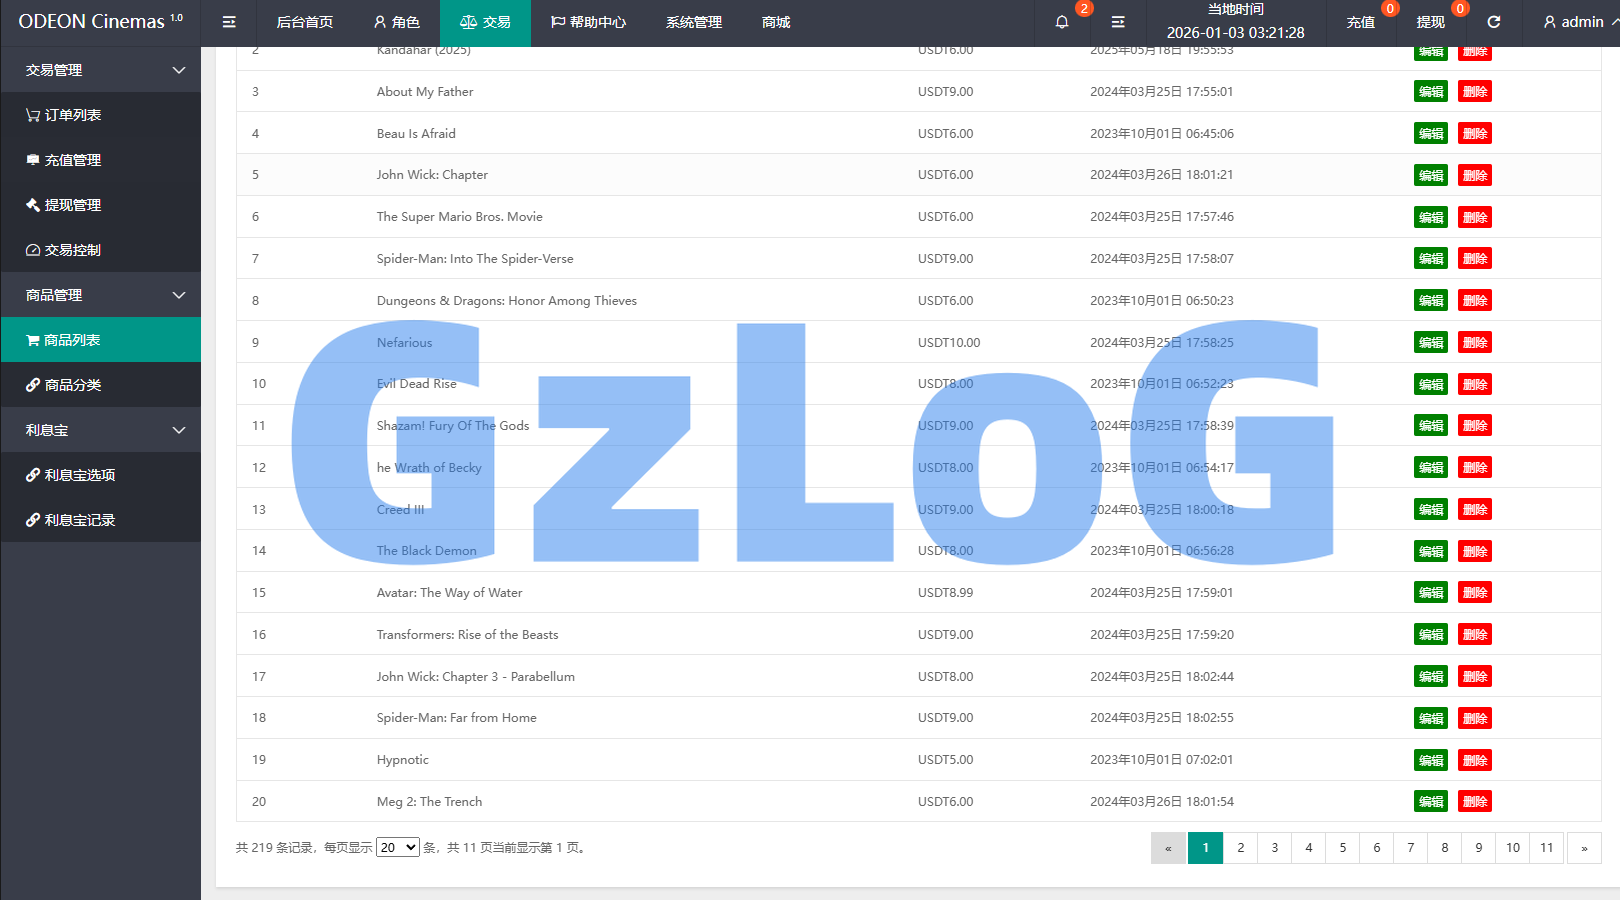Image resolution: width=1620 pixels, height=900 pixels.
Task: Open the per-page records dropdown
Action: [x=397, y=847]
